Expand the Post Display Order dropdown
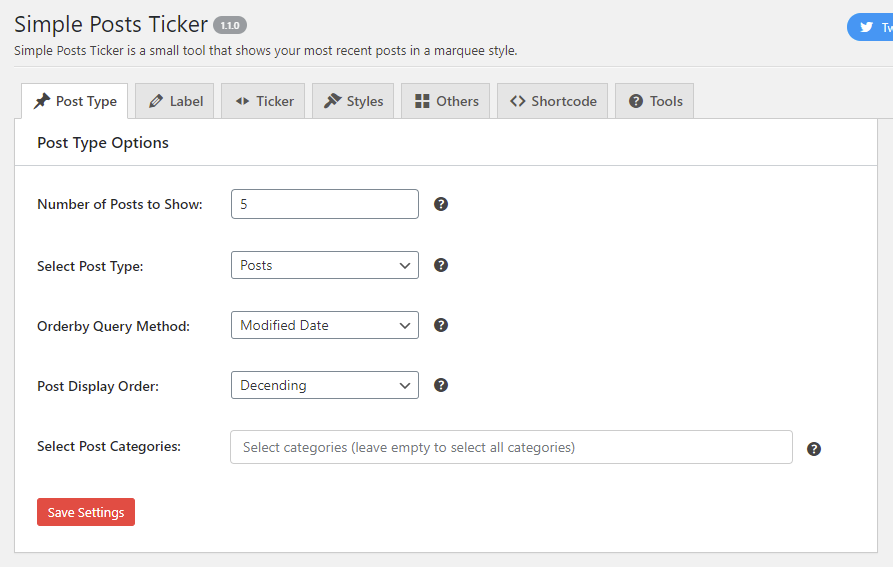Viewport: 893px width, 567px height. tap(325, 385)
